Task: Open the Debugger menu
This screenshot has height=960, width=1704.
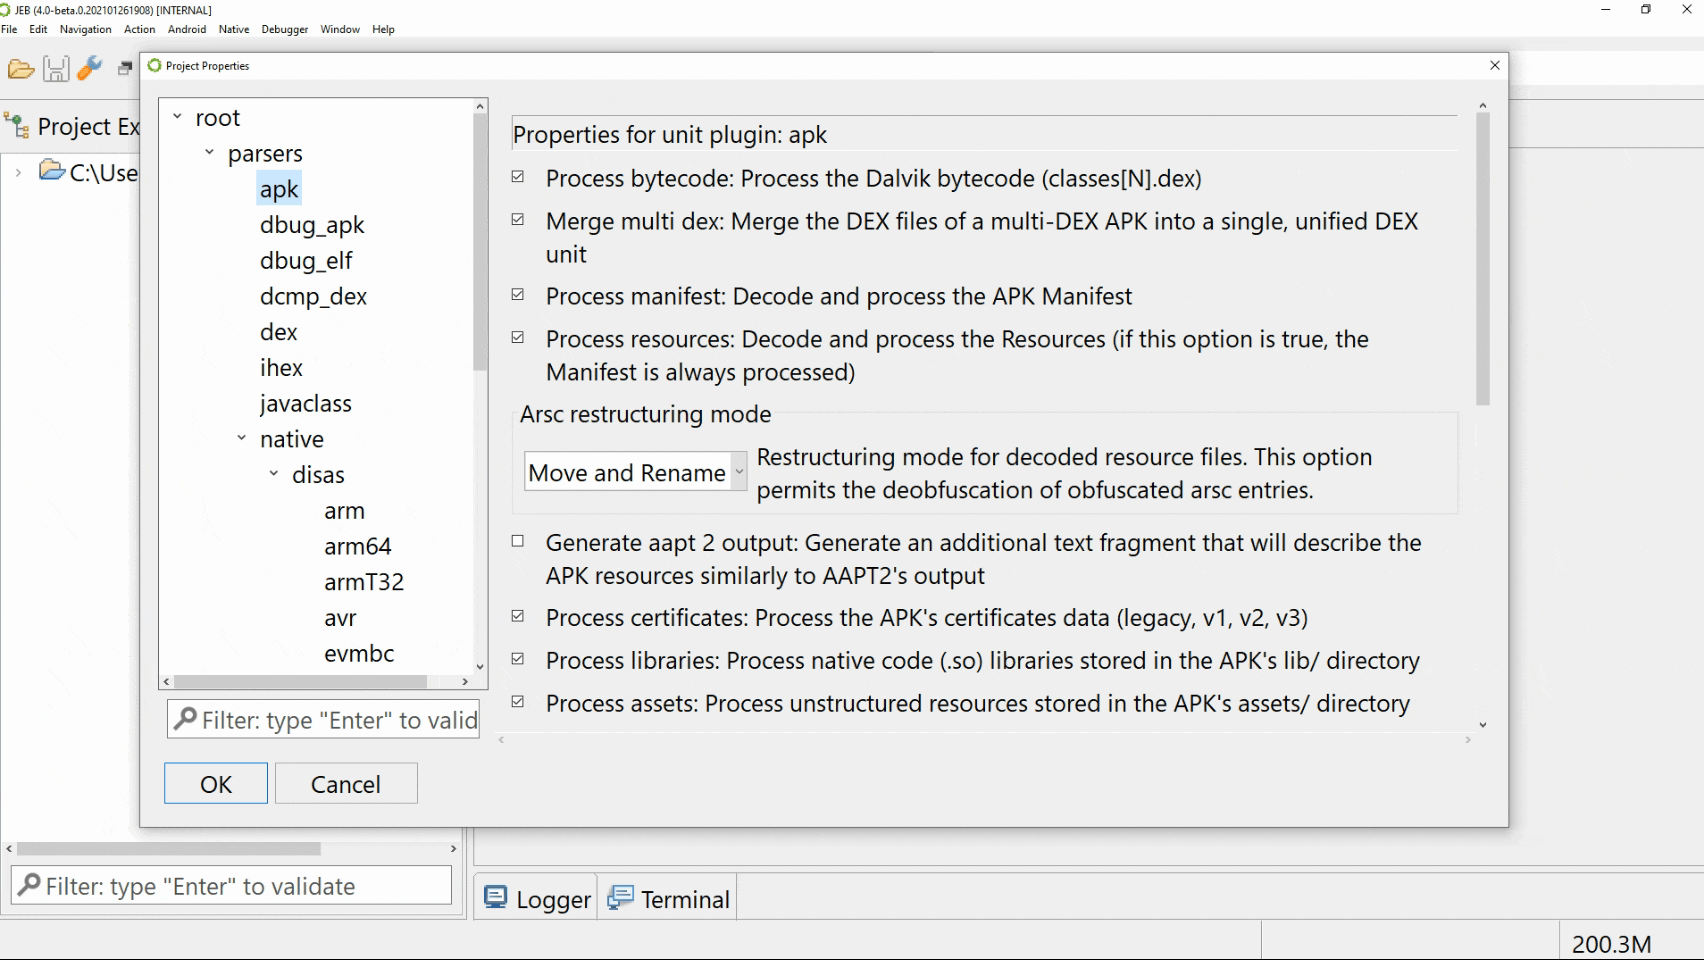Action: coord(285,29)
